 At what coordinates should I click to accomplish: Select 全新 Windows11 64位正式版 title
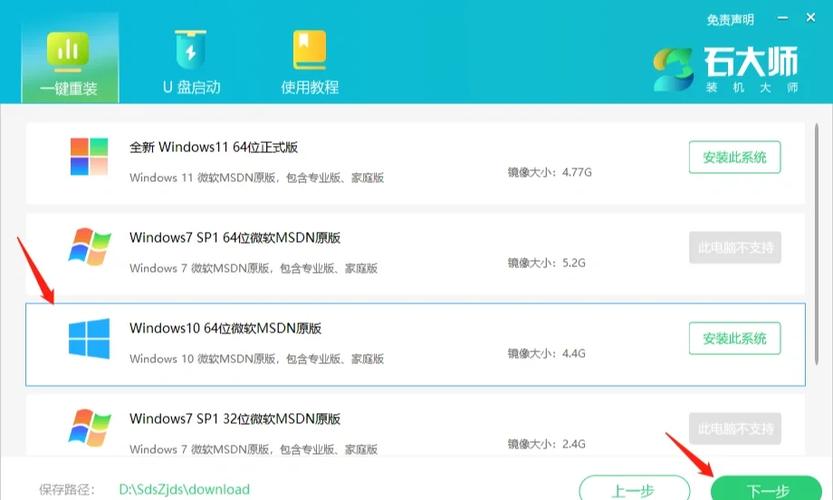coord(214,147)
